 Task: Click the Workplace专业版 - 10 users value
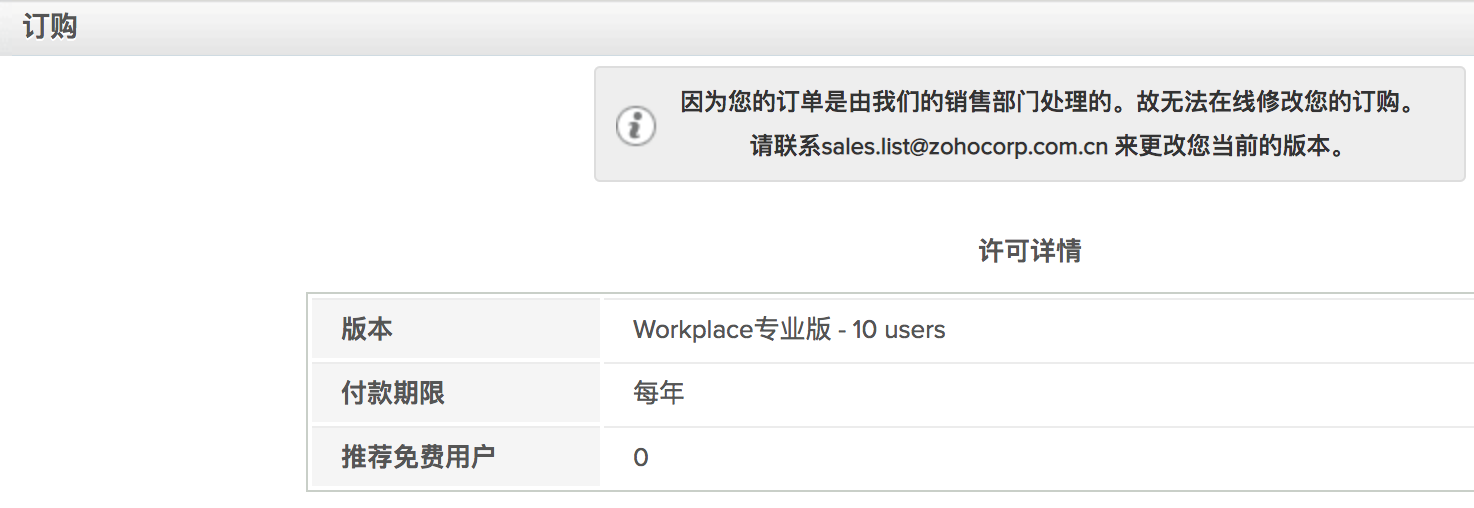point(789,329)
